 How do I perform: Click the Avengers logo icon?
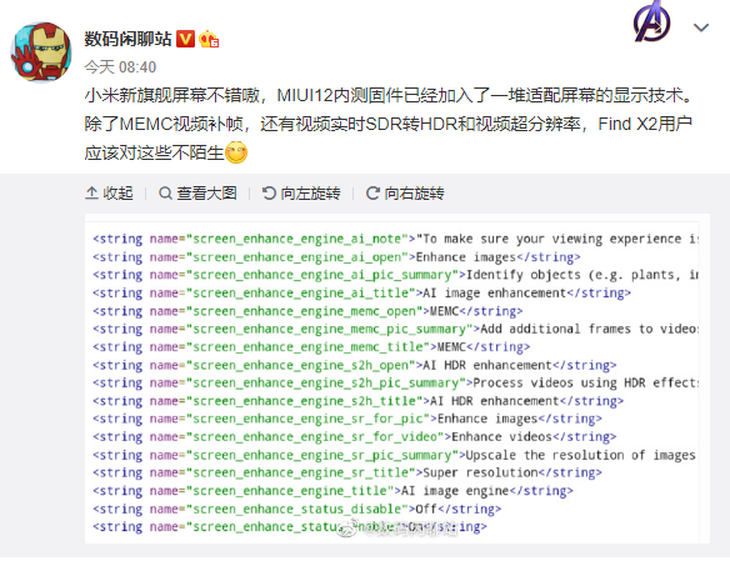[652, 21]
